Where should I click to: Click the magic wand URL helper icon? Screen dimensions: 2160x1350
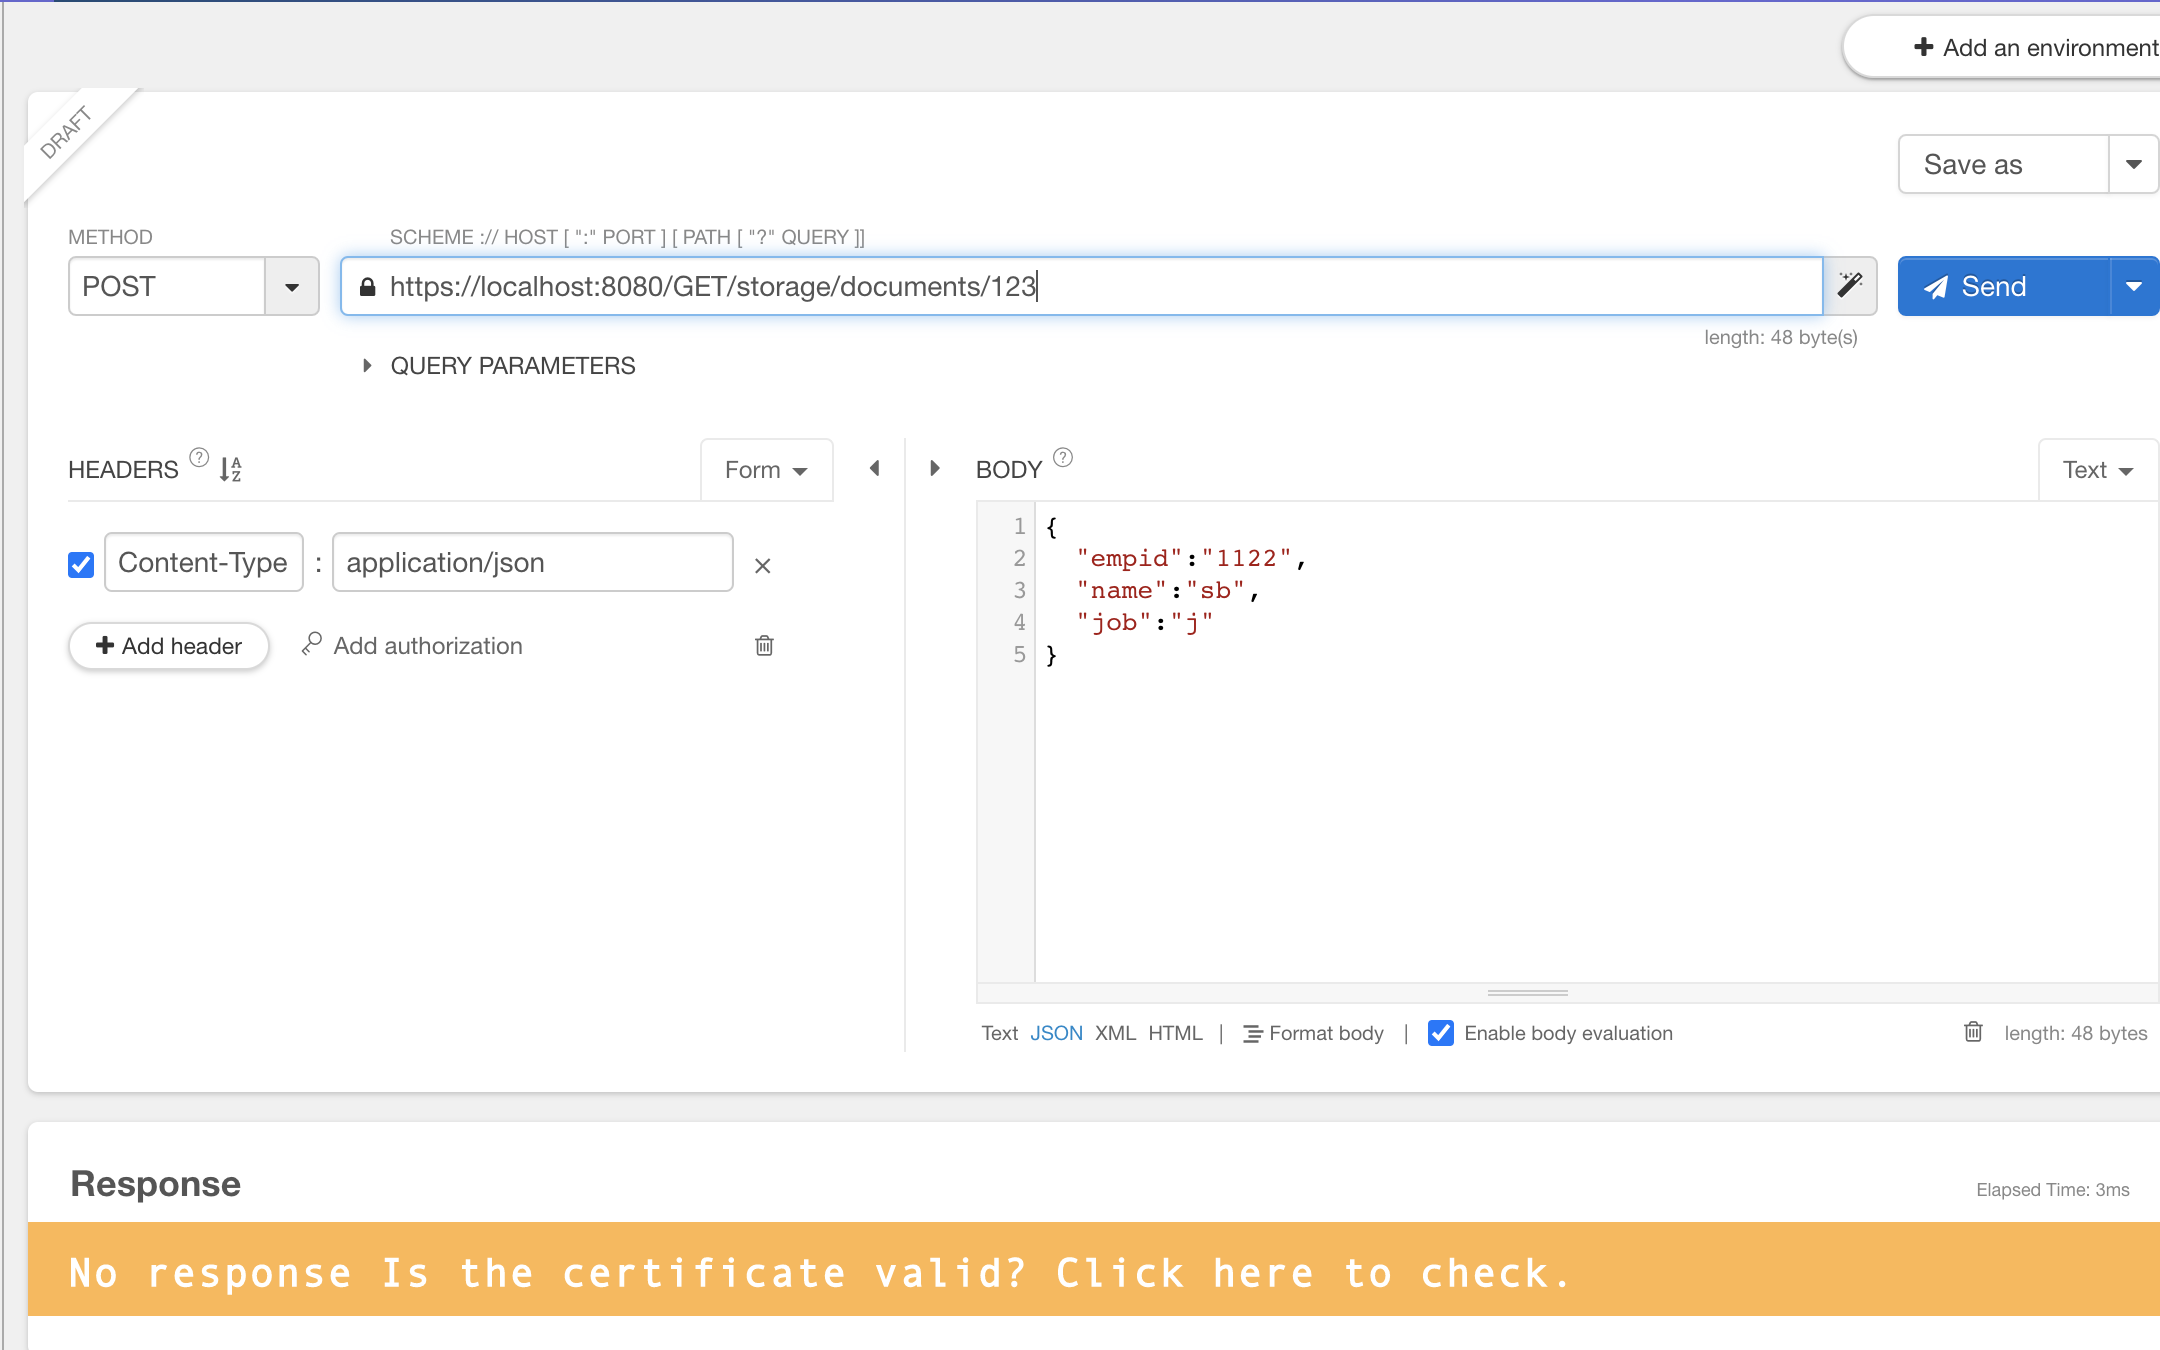point(1849,286)
